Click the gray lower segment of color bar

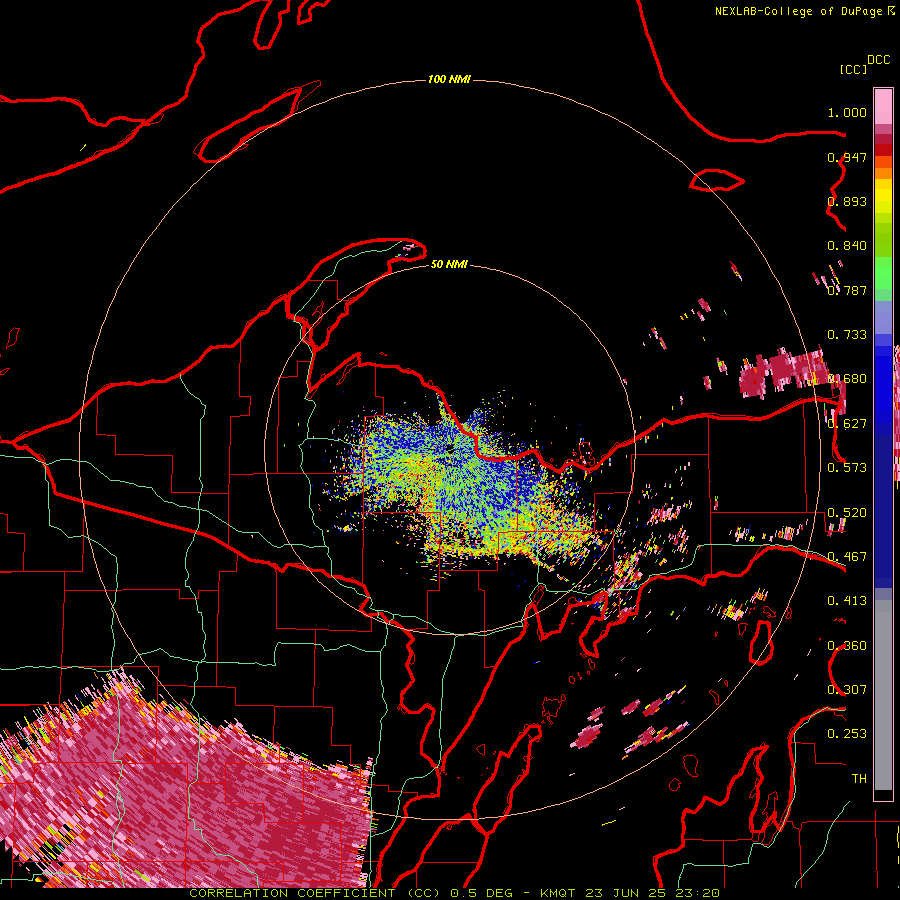[x=883, y=695]
